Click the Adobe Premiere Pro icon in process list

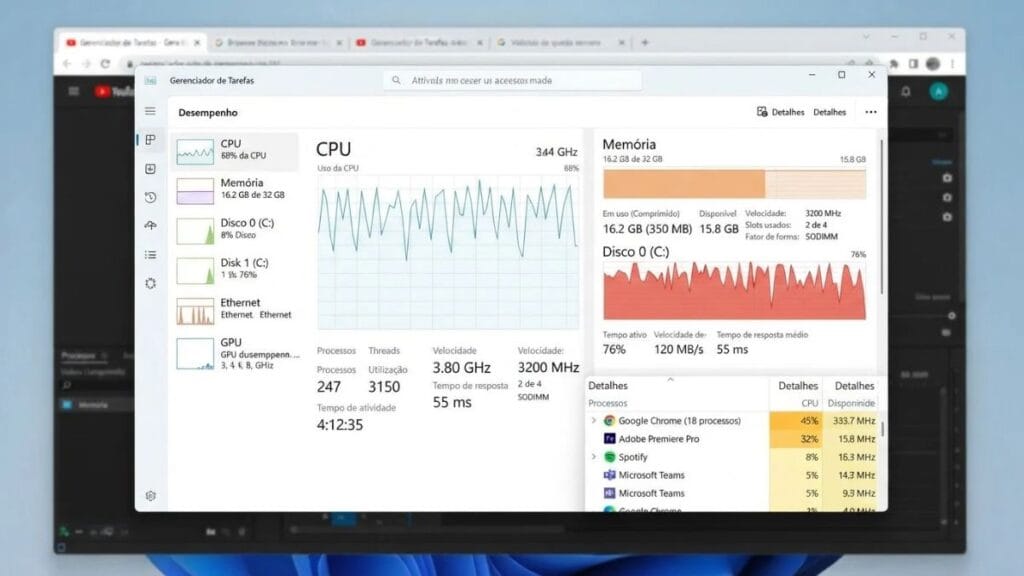(609, 439)
